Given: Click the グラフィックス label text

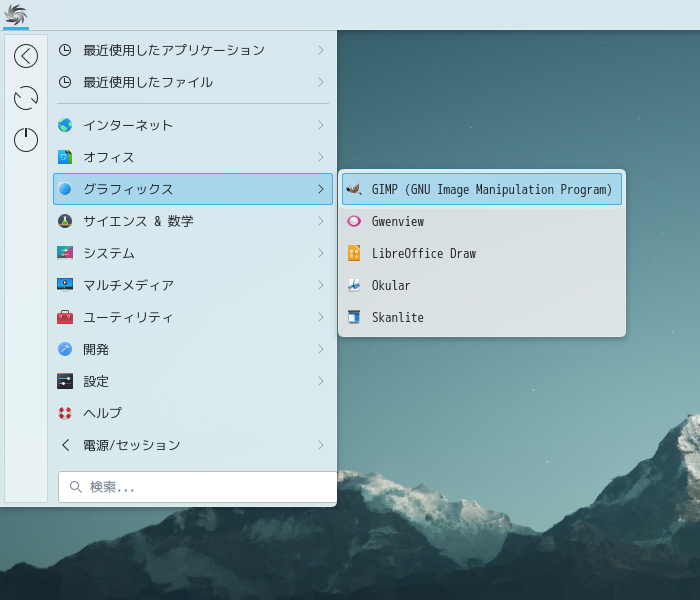Looking at the screenshot, I should coord(128,189).
